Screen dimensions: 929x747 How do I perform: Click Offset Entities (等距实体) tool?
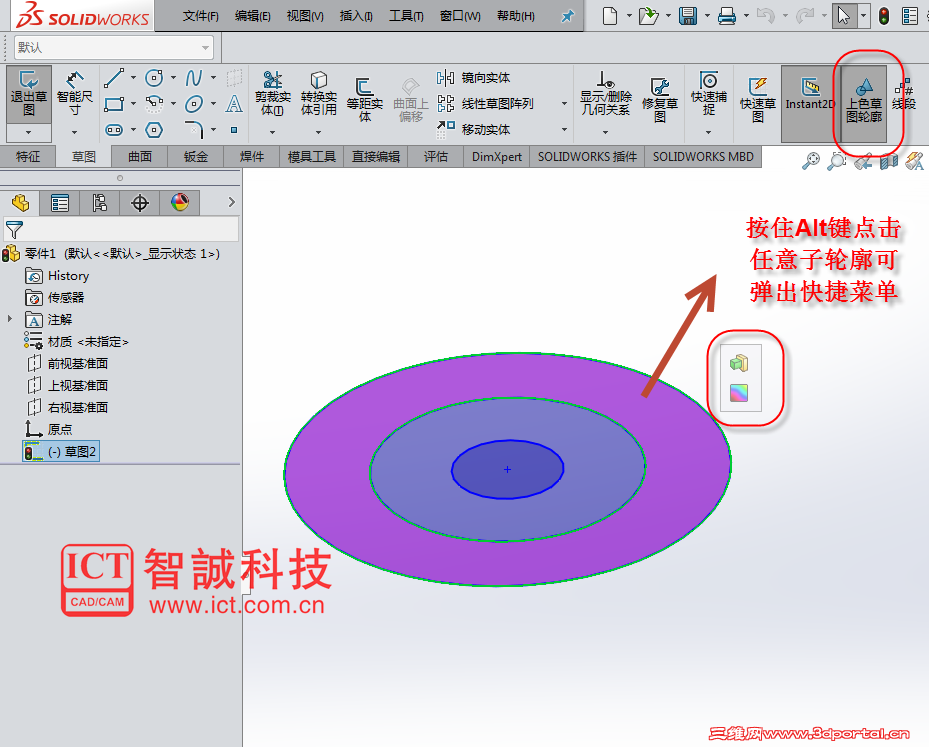pos(364,100)
